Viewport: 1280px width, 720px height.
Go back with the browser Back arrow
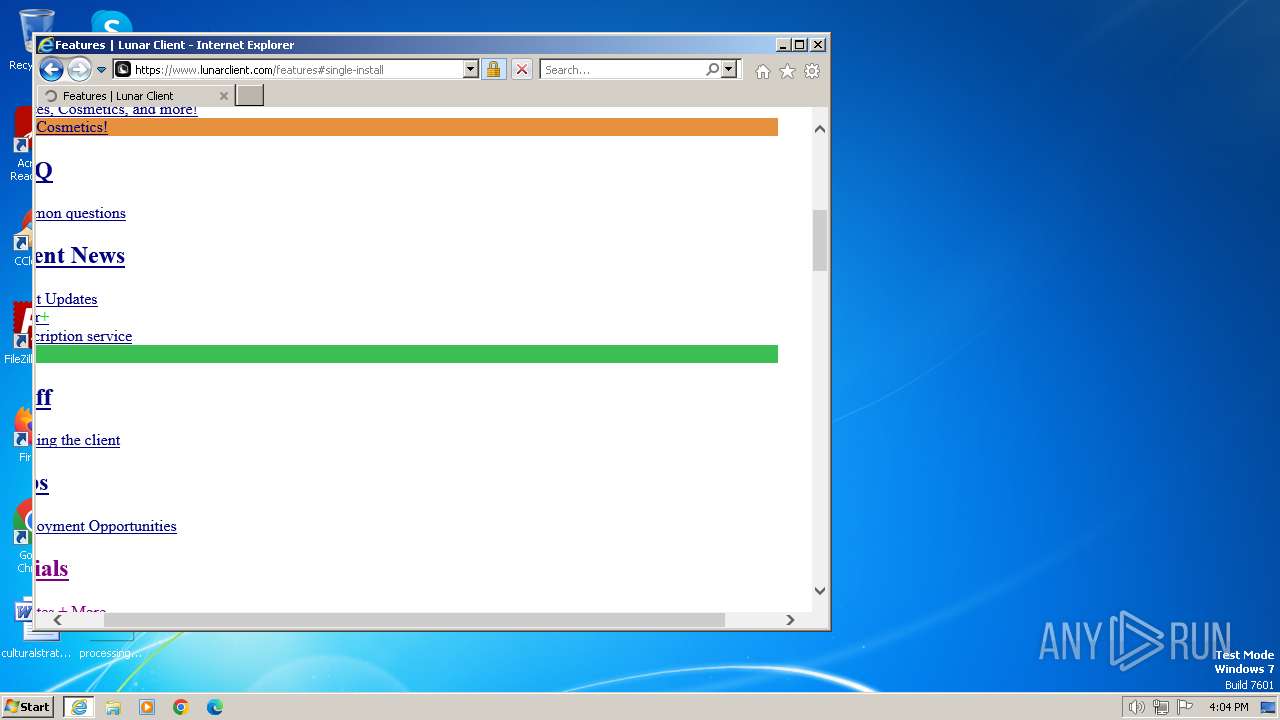[51, 69]
